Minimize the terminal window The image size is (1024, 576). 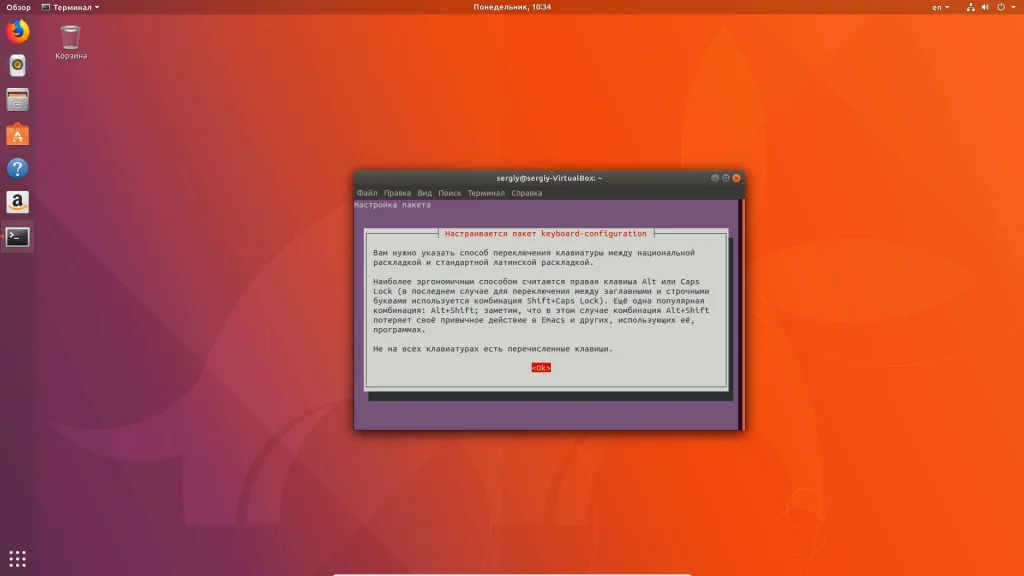[x=714, y=178]
